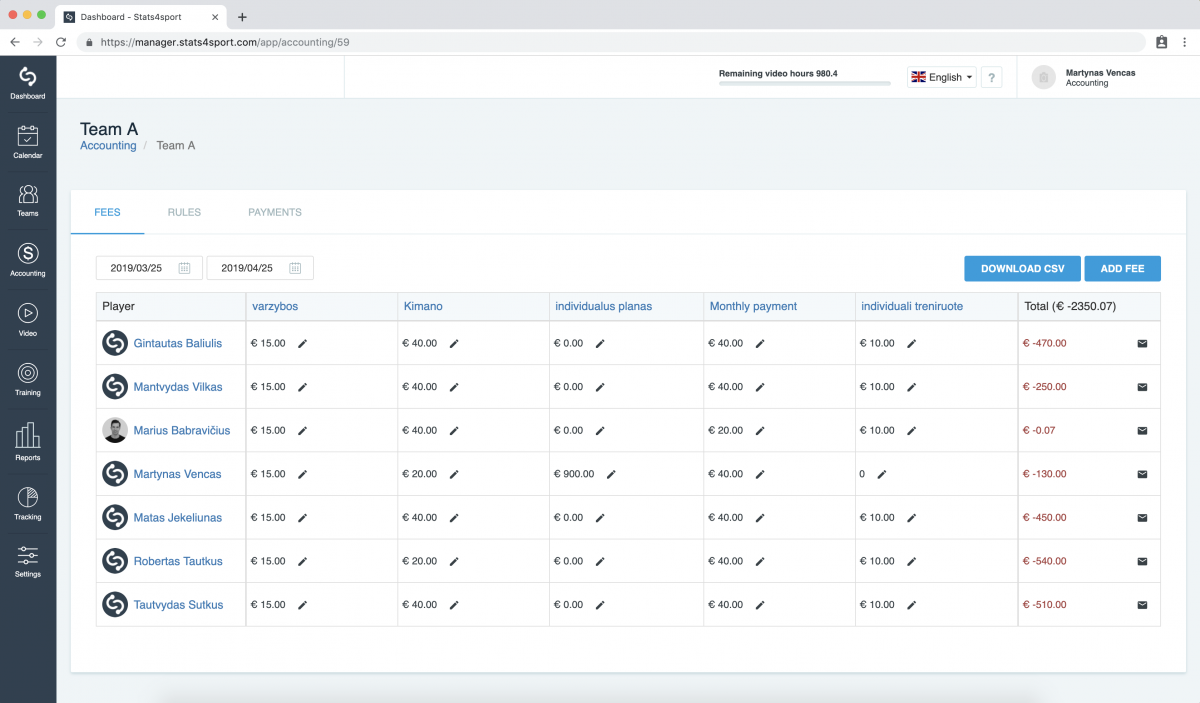1200x703 pixels.
Task: Edit Martynas Vencas individuali treniruote pencil
Action: click(x=882, y=474)
